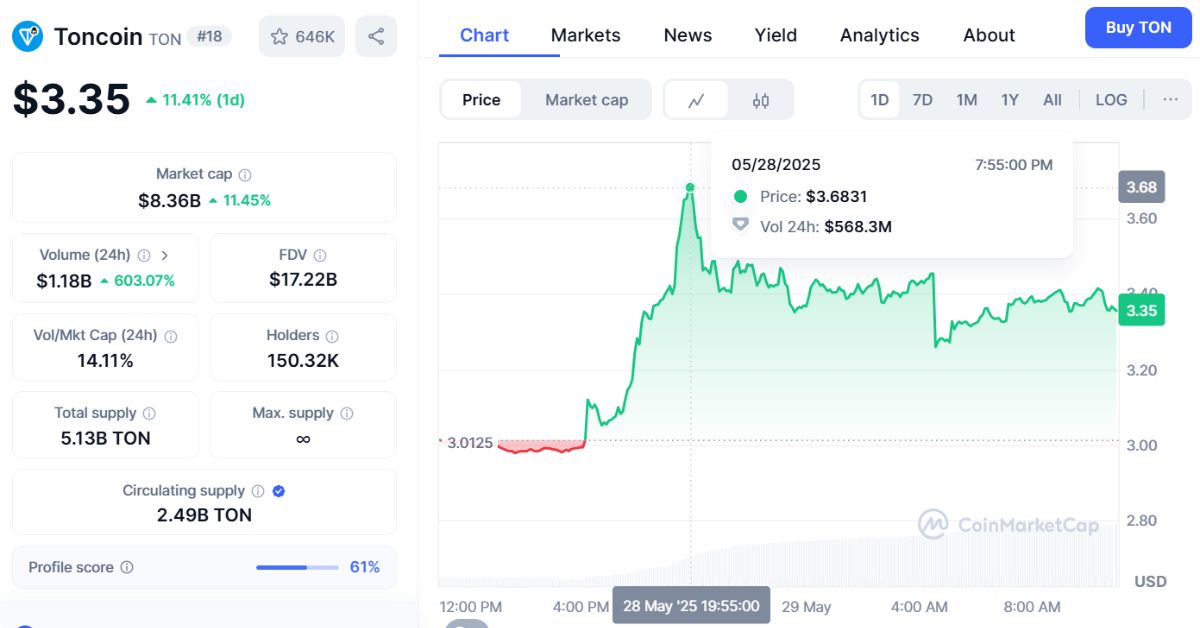This screenshot has width=1200, height=628.
Task: Open Total supply info icon
Action: (149, 413)
